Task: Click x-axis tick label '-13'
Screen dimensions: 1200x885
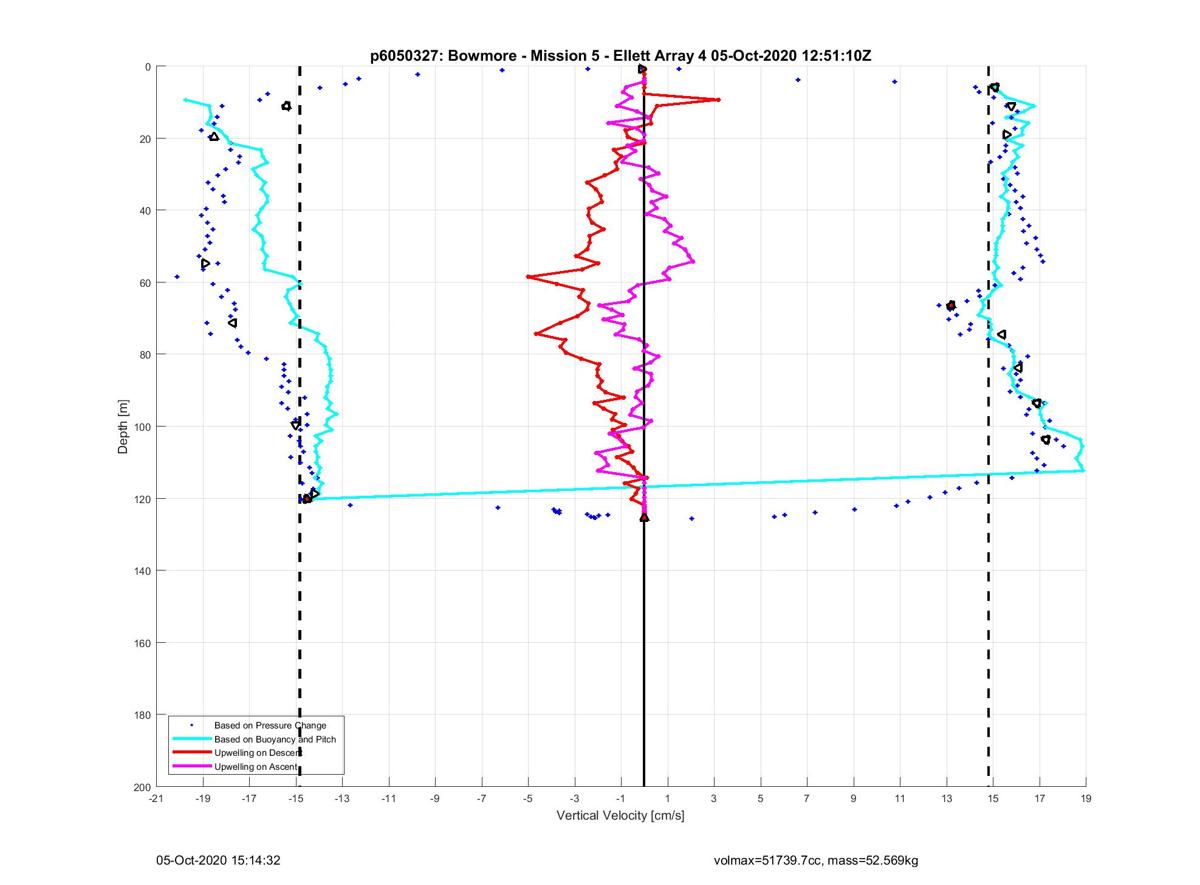Action: pos(342,799)
